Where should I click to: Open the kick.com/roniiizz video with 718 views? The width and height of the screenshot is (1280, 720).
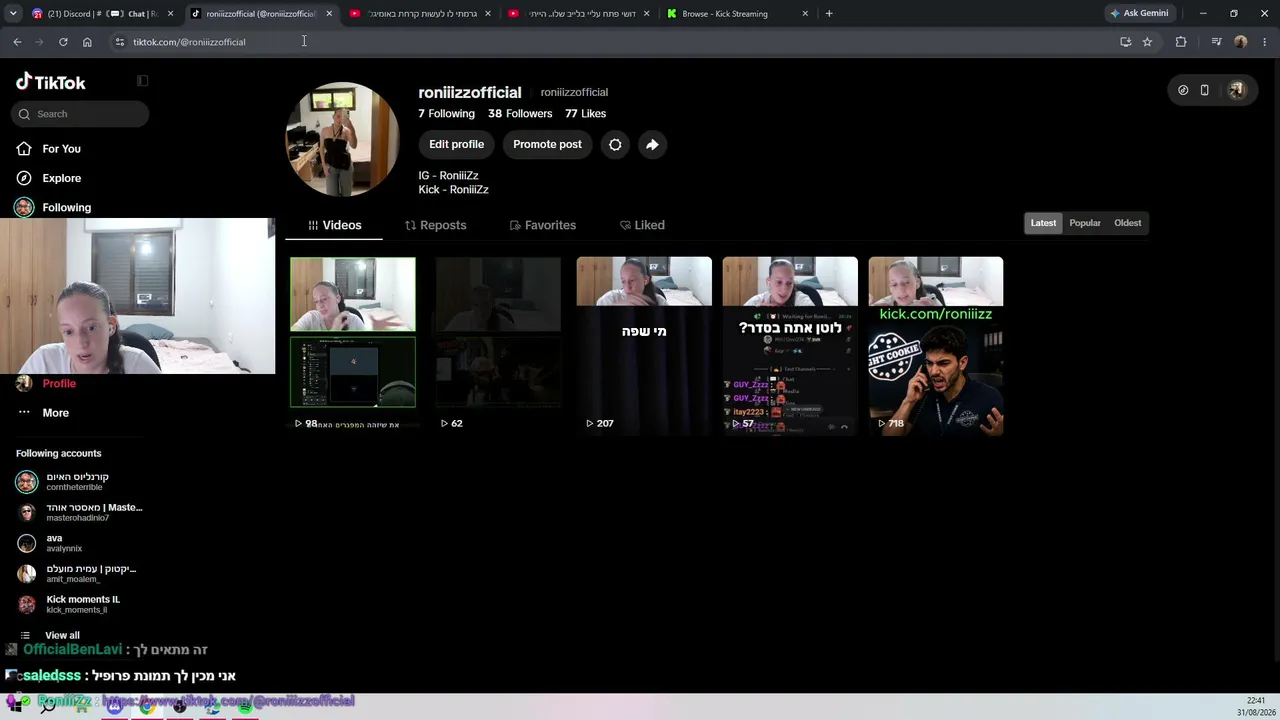pyautogui.click(x=936, y=346)
